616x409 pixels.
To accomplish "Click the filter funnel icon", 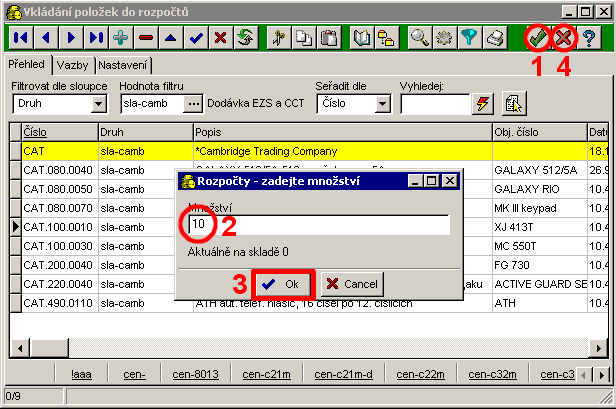I will (x=468, y=38).
